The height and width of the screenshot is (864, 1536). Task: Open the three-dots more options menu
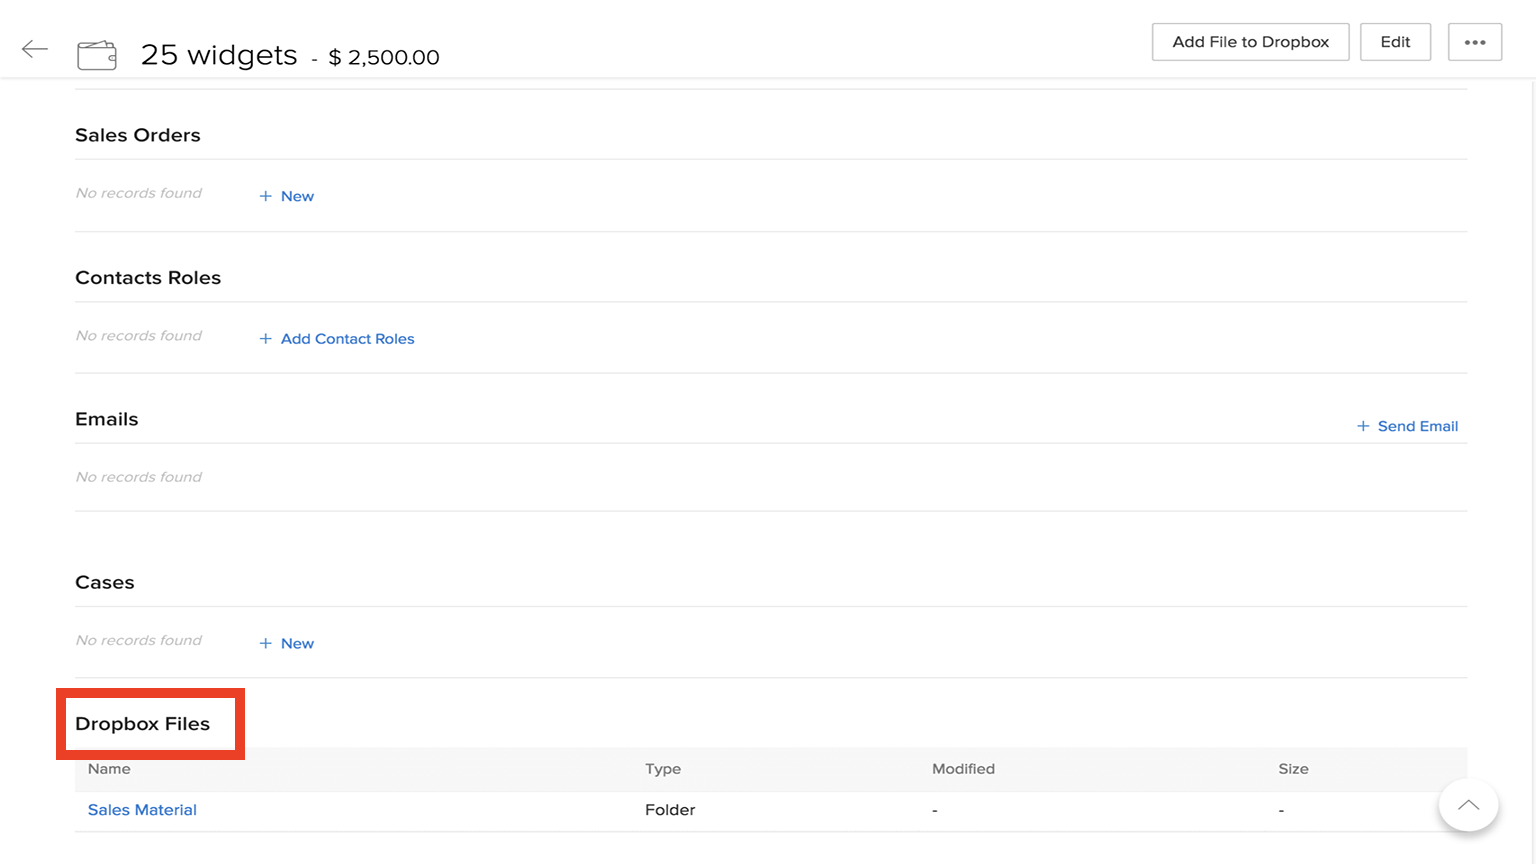pos(1474,42)
